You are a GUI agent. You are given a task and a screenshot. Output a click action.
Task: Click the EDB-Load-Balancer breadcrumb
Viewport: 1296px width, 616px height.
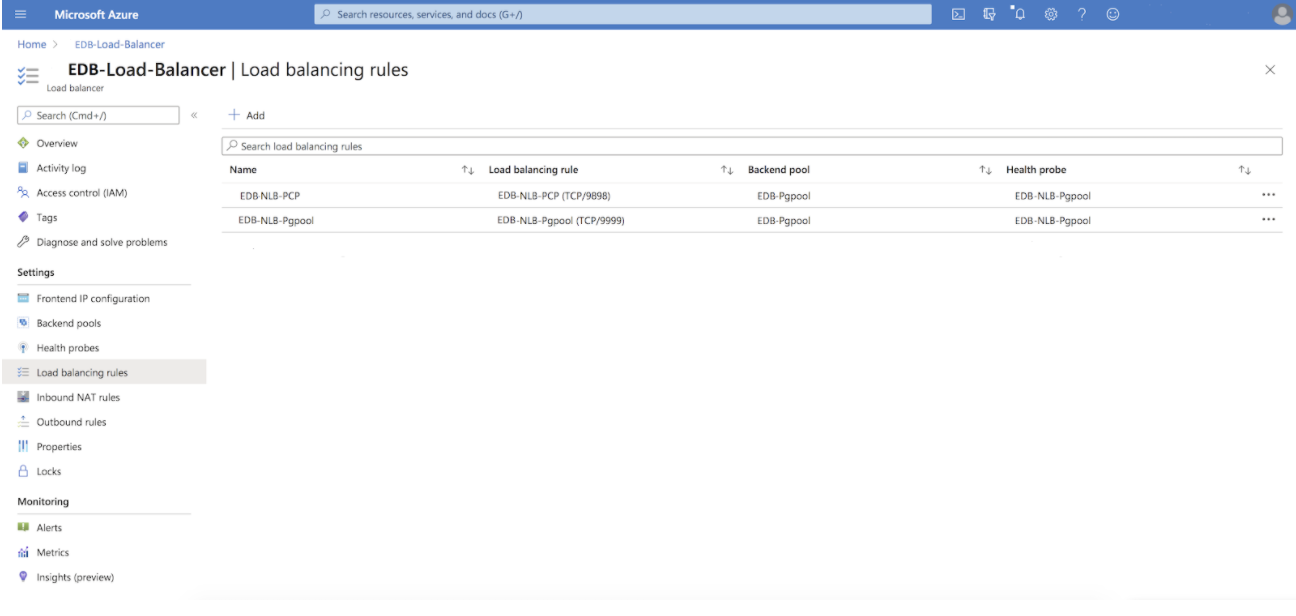tap(120, 44)
